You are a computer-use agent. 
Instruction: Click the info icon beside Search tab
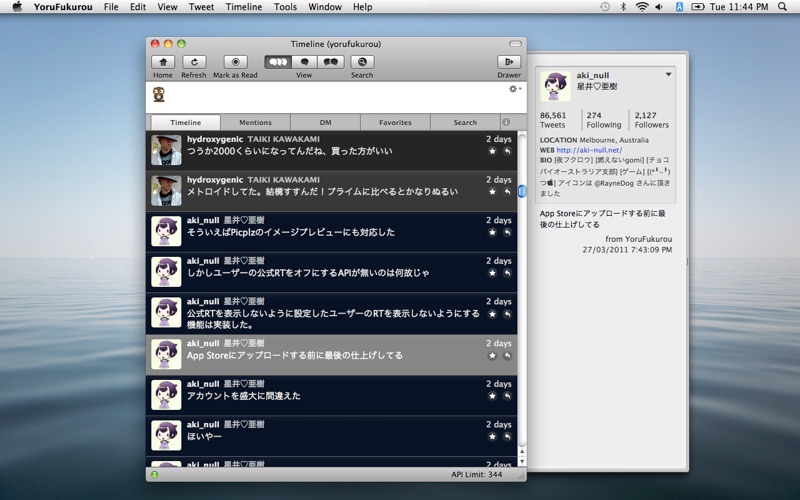[x=506, y=122]
